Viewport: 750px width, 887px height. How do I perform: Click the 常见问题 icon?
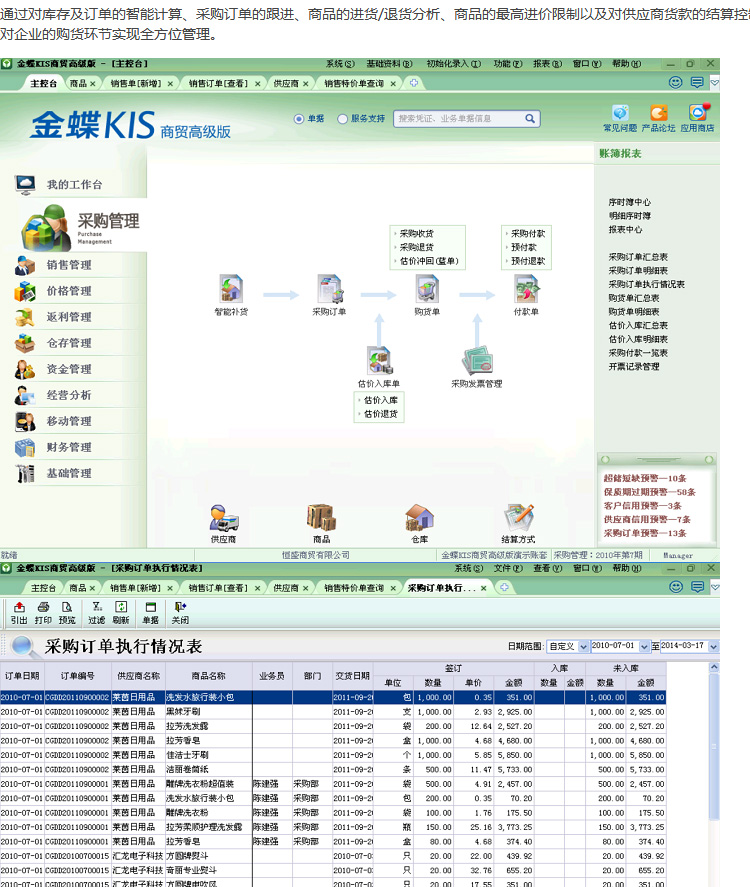620,113
